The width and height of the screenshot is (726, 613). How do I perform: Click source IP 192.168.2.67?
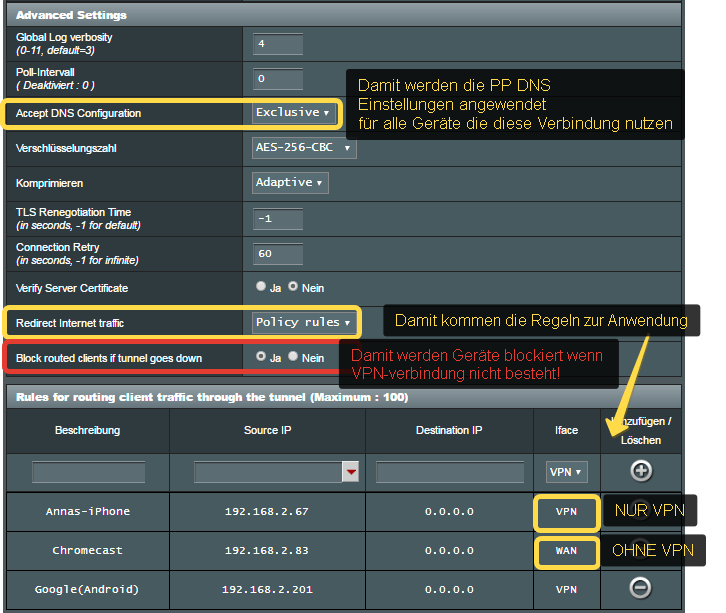[x=267, y=512]
